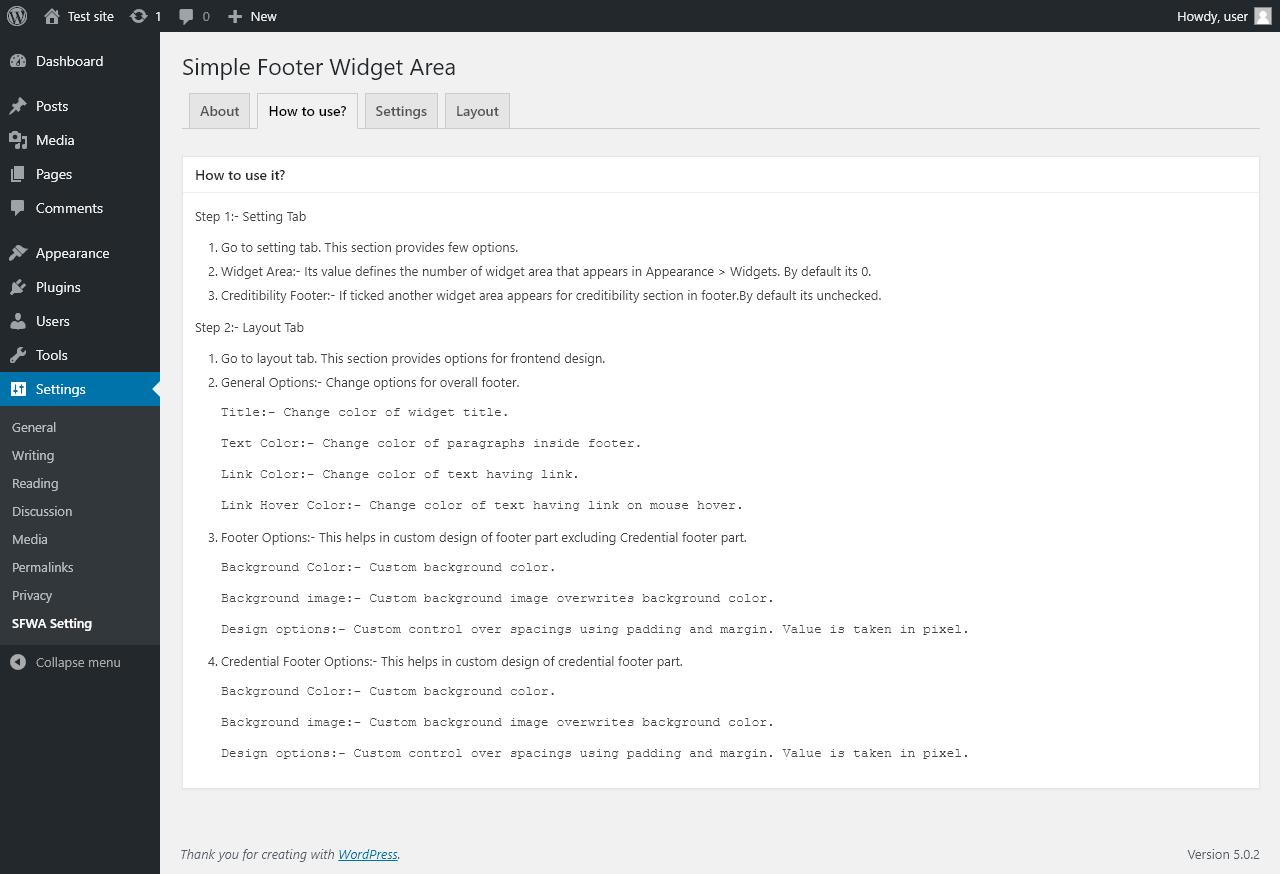Image resolution: width=1280 pixels, height=874 pixels.
Task: Open the Test site home icon
Action: click(52, 16)
